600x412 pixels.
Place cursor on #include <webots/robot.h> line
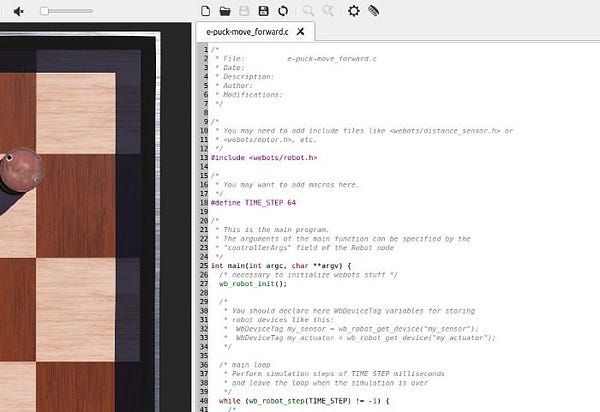pos(264,158)
